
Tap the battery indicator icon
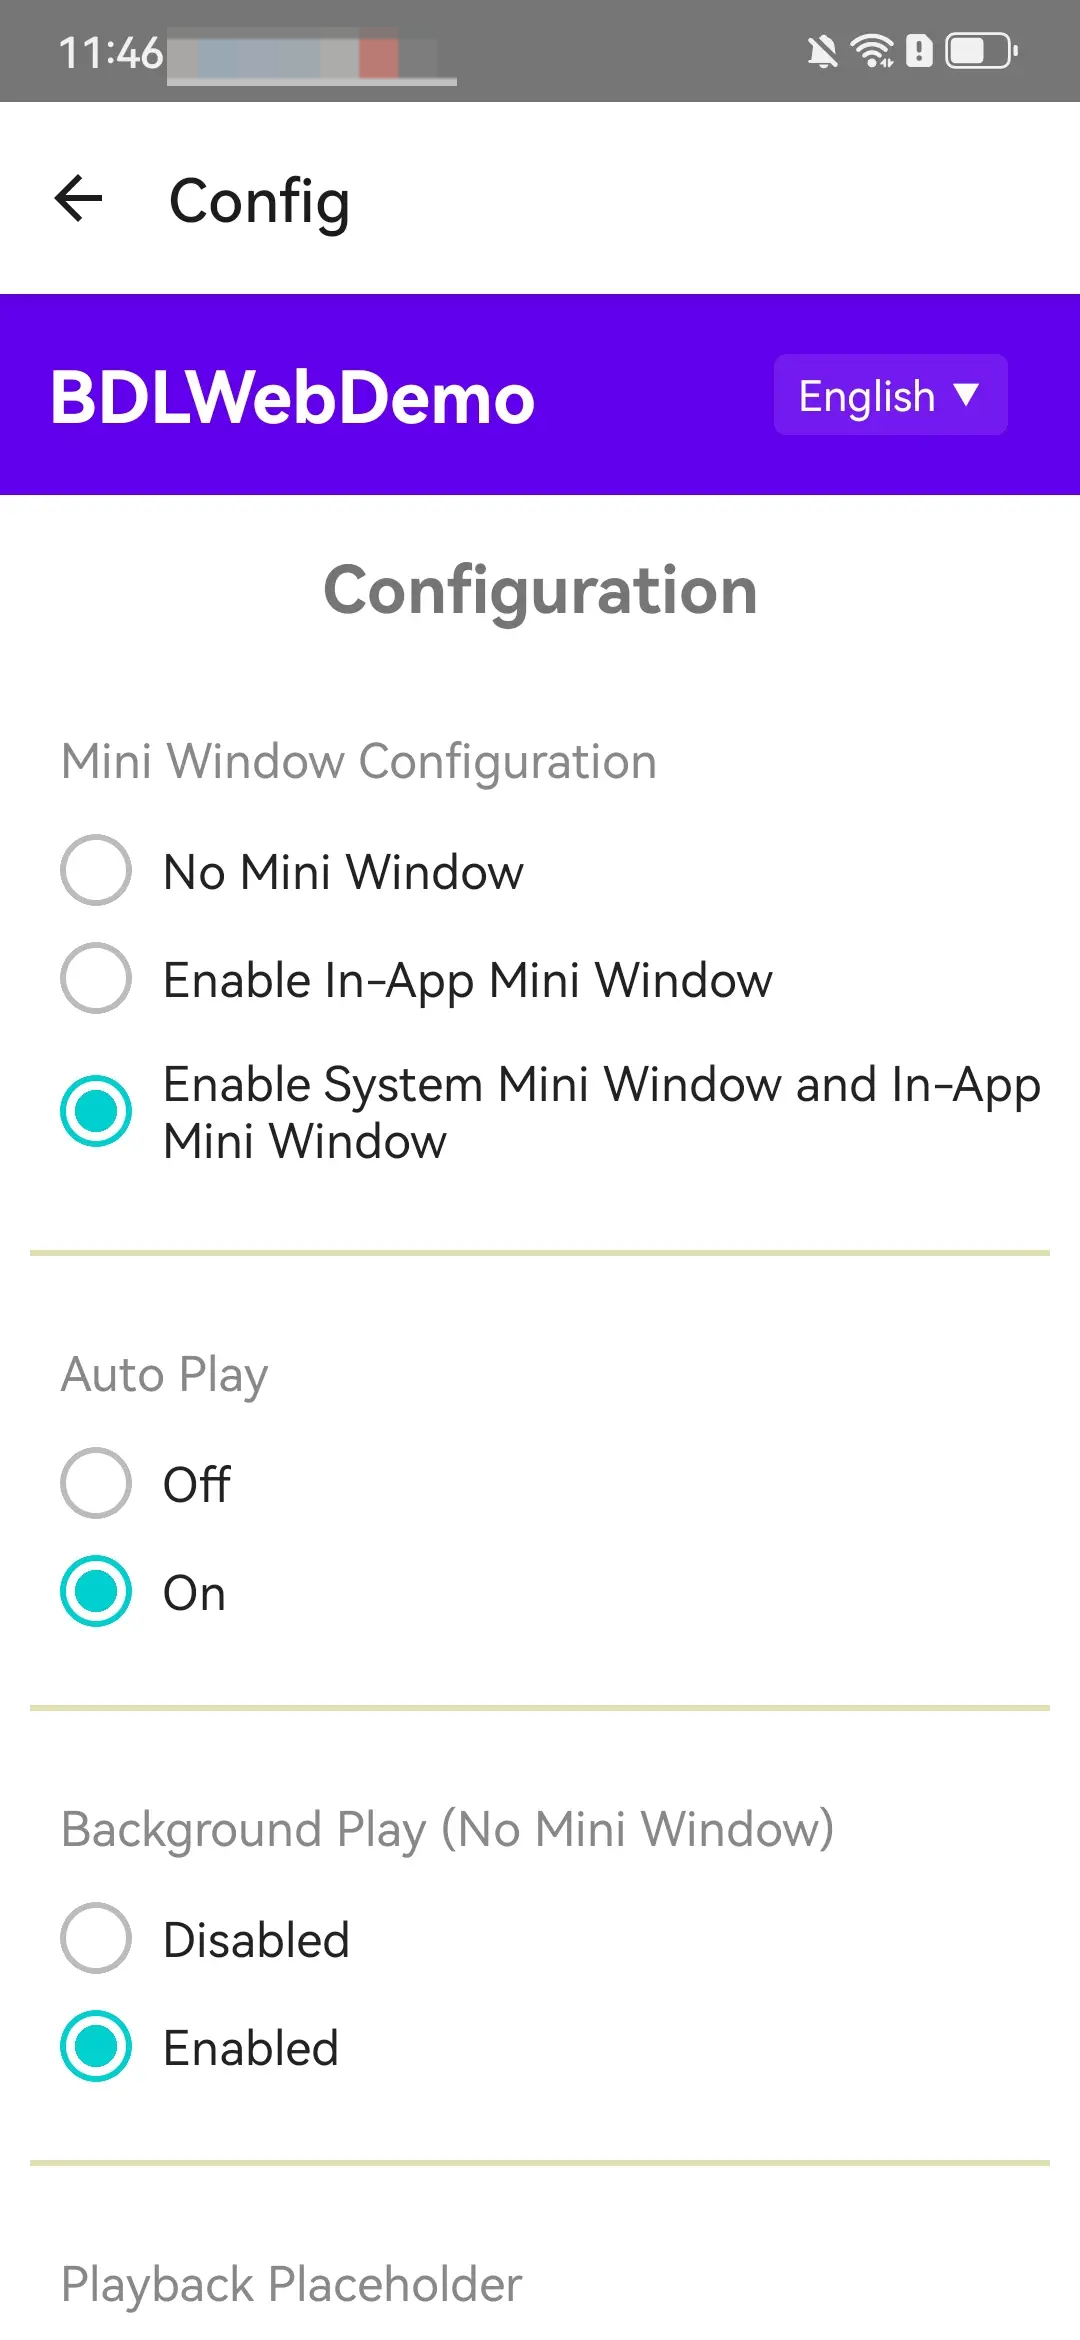pyautogui.click(x=982, y=51)
